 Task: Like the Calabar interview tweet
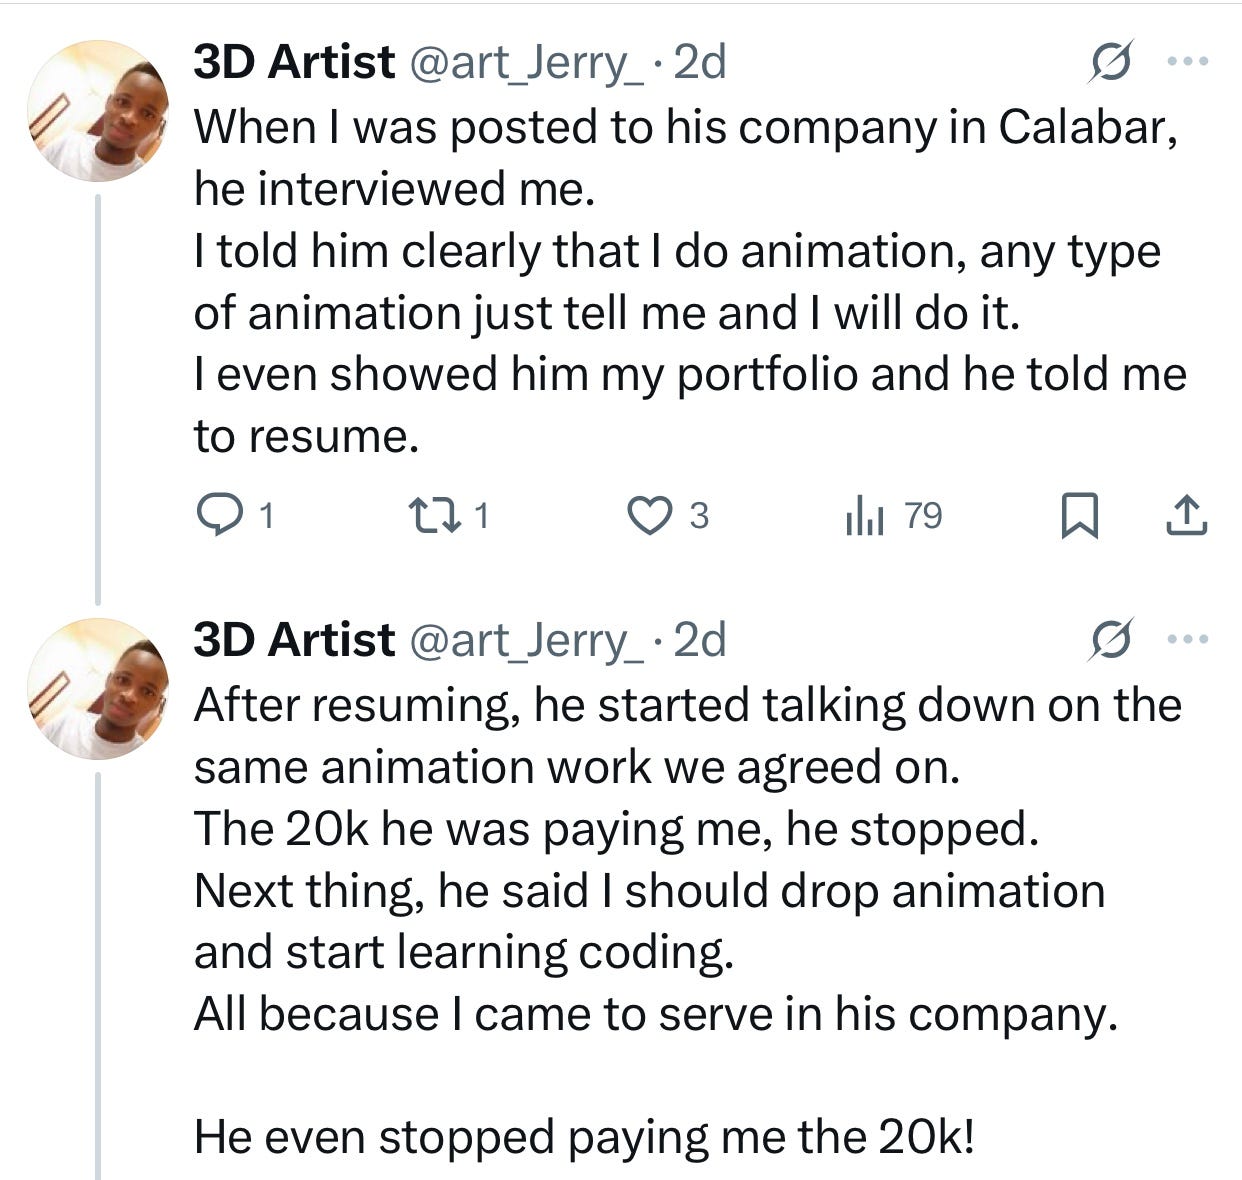point(649,515)
